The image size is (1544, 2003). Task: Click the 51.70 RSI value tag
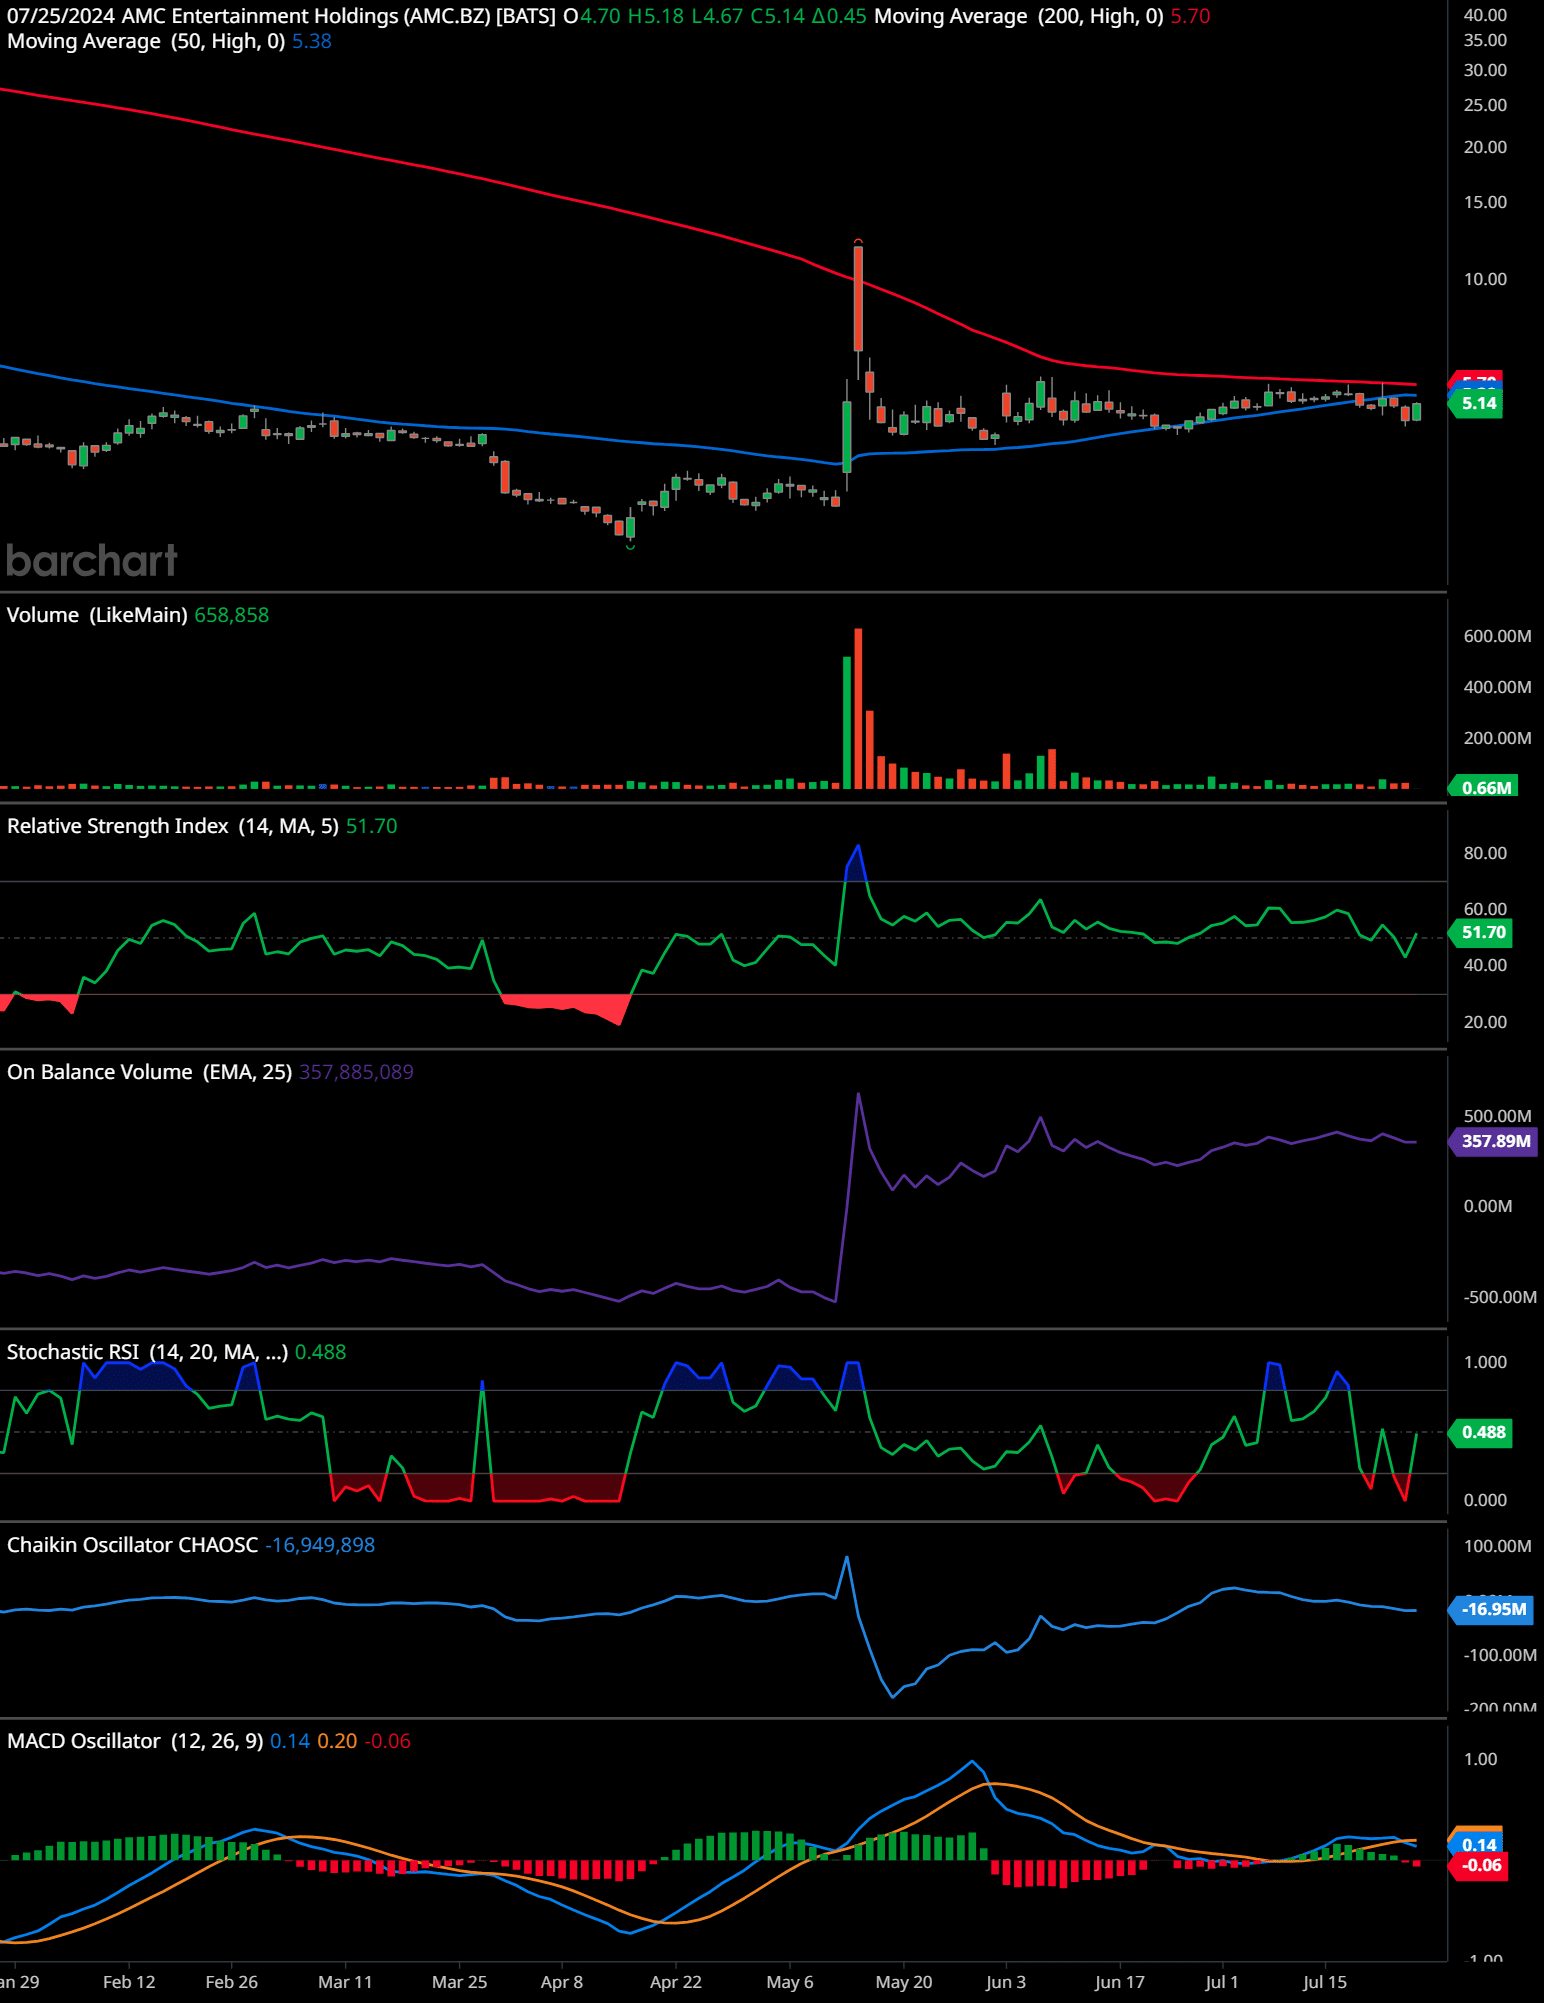point(1482,932)
